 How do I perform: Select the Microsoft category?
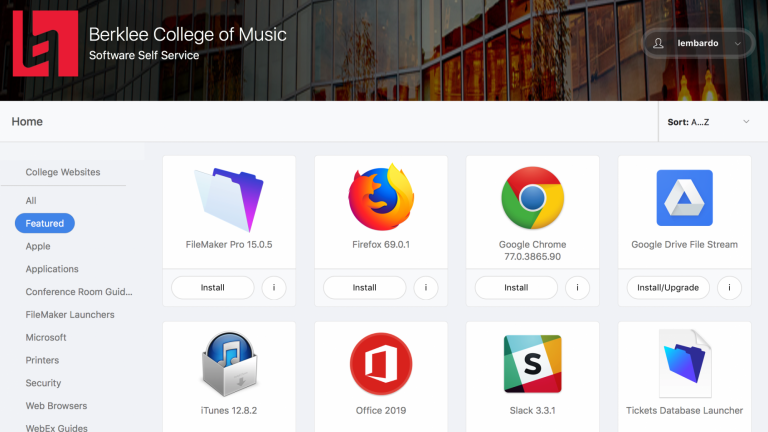pos(46,337)
